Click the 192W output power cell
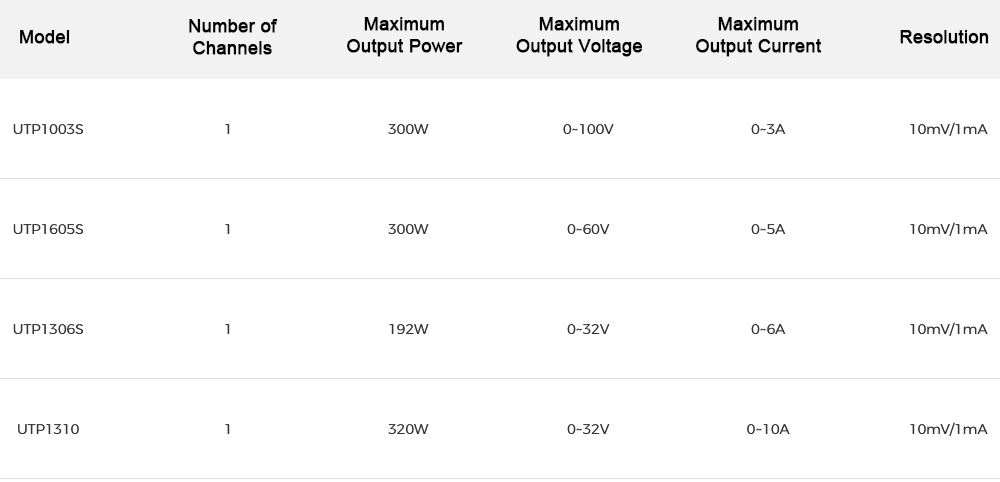The height and width of the screenshot is (482, 1000). (408, 329)
